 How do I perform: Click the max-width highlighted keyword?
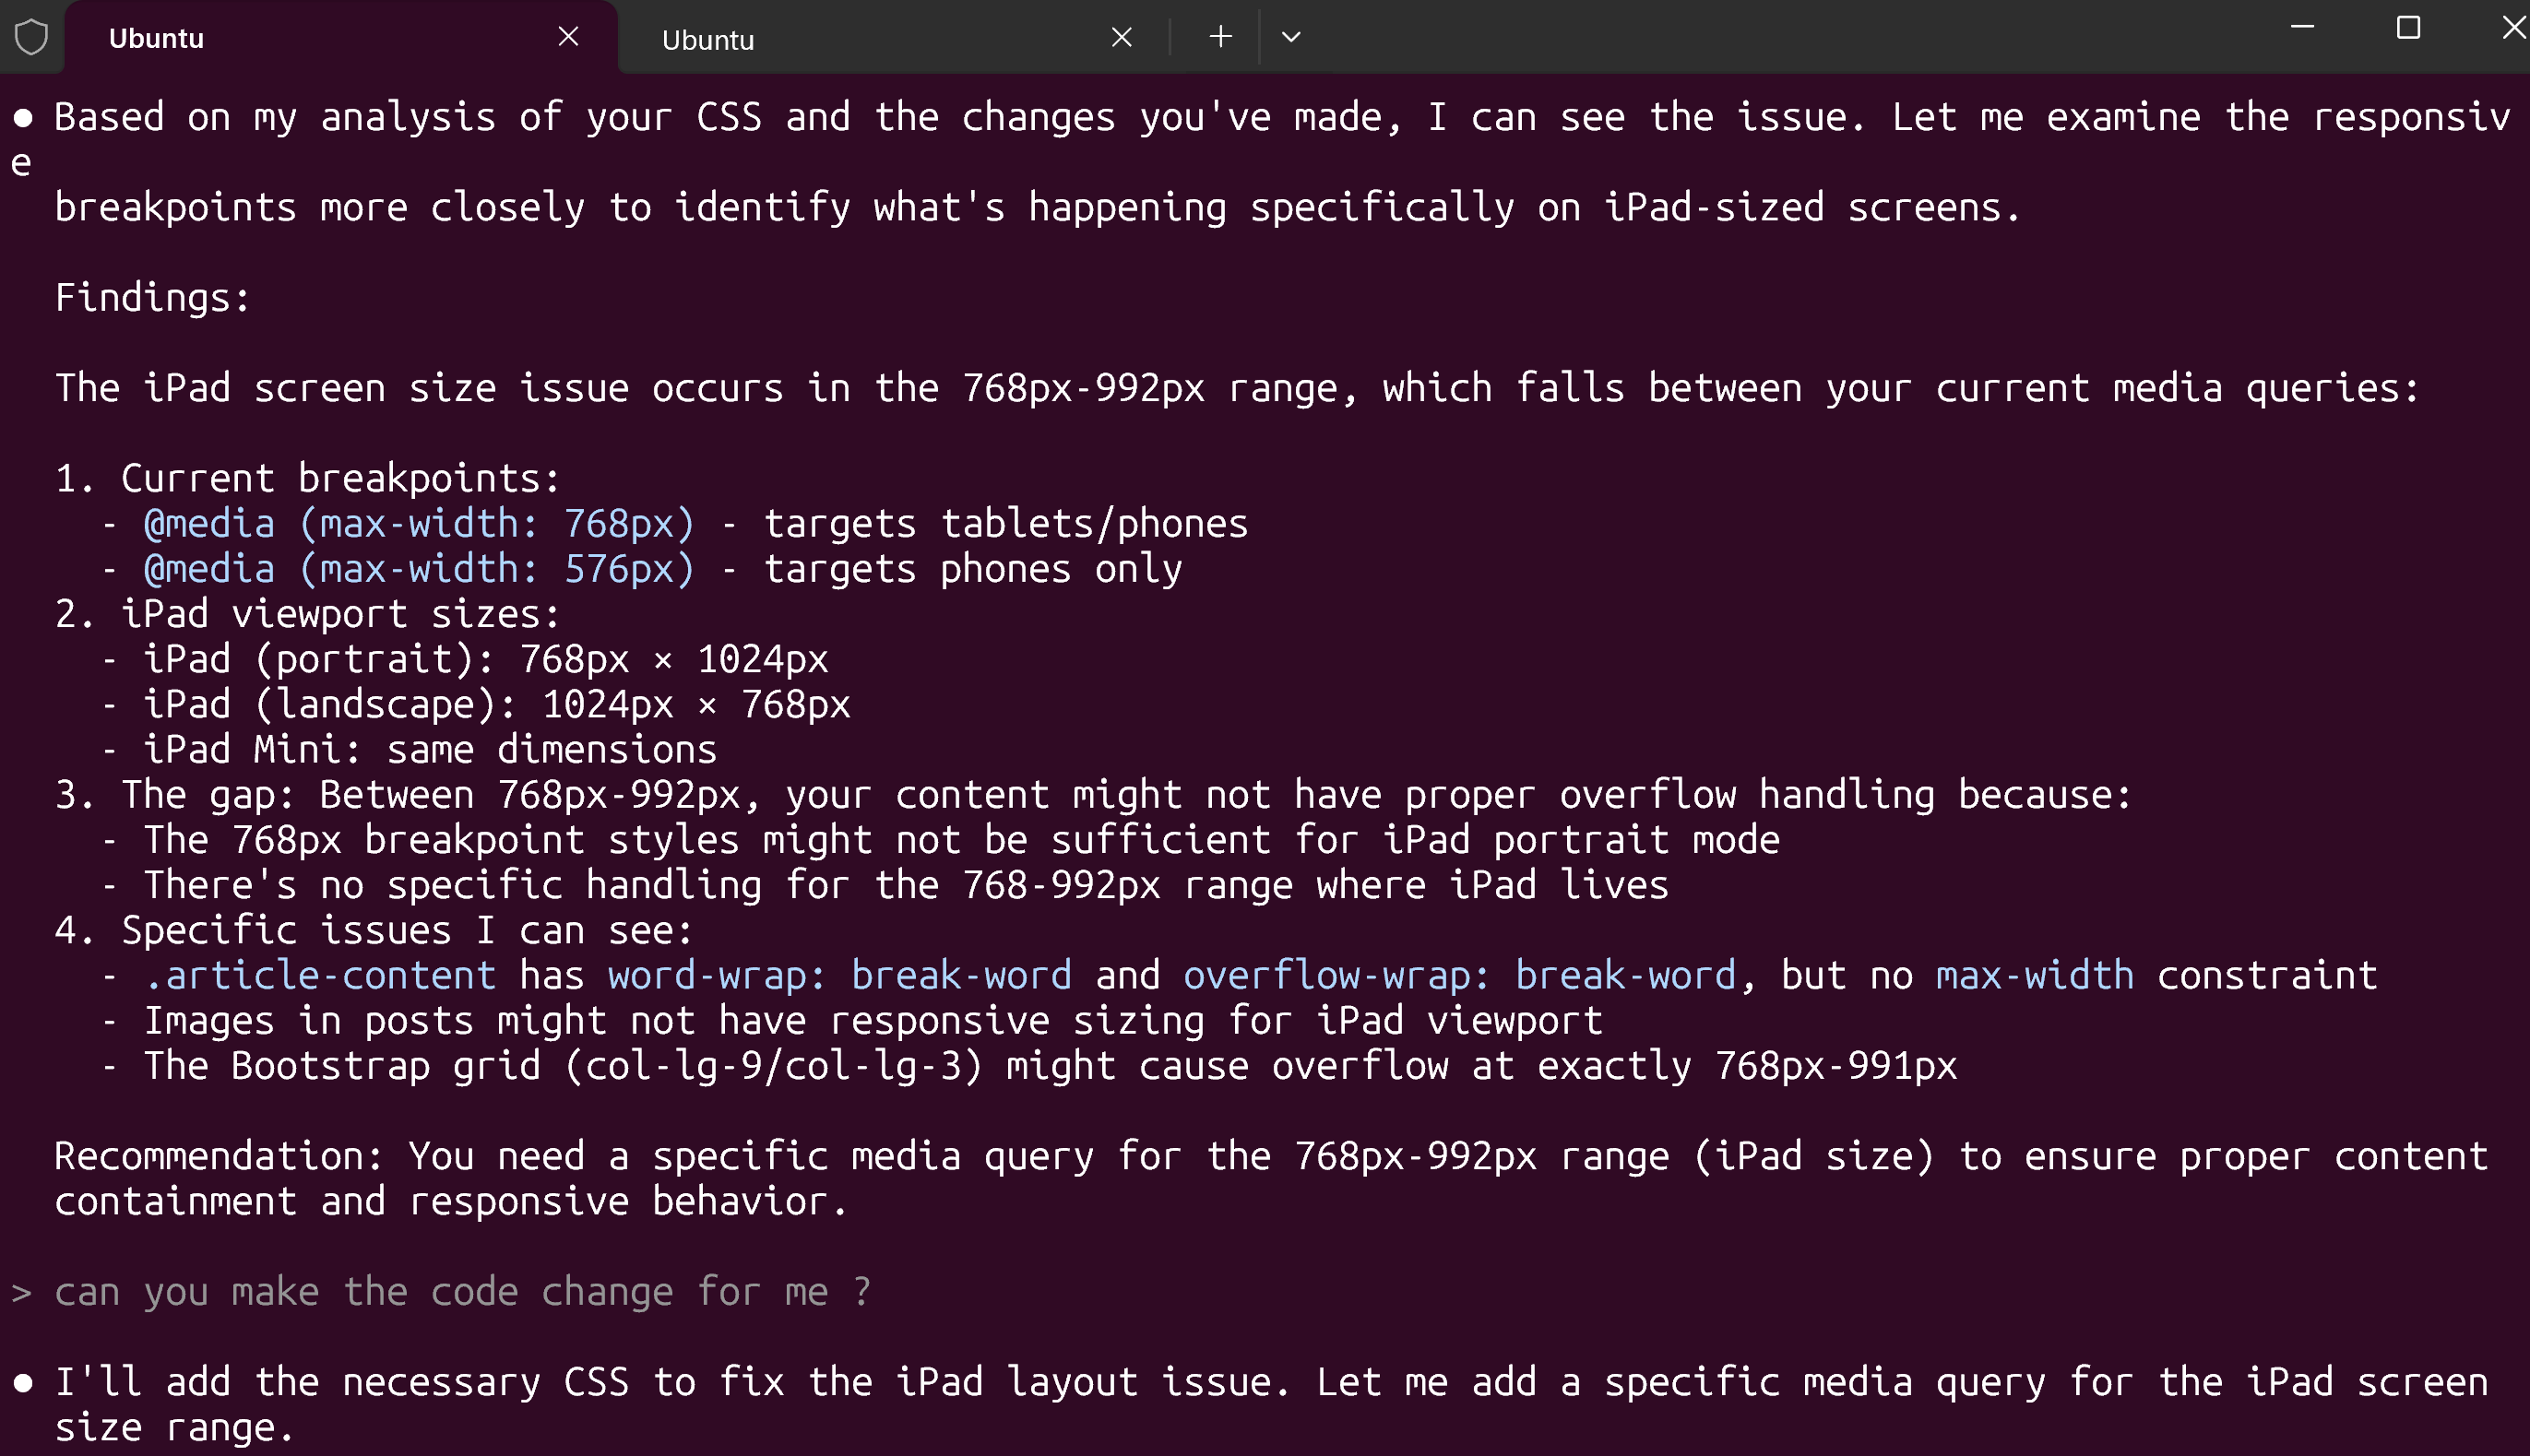(x=2034, y=975)
